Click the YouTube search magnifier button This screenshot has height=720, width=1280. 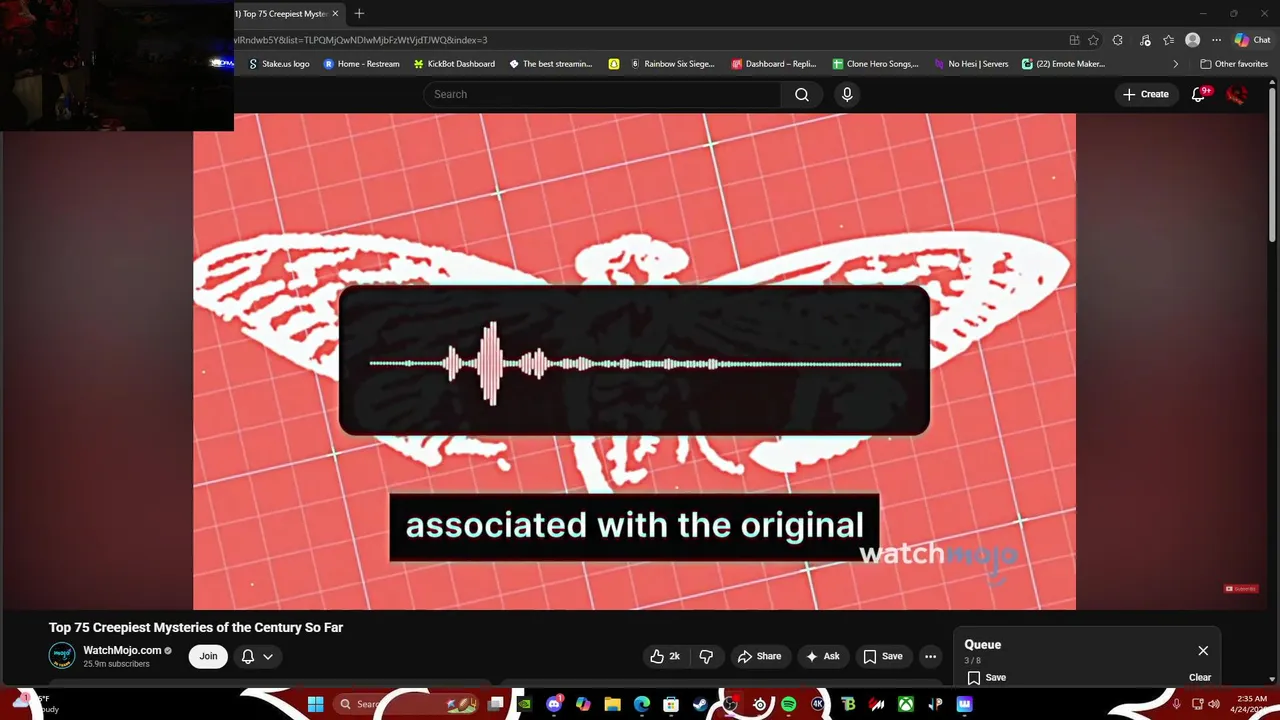click(x=802, y=94)
